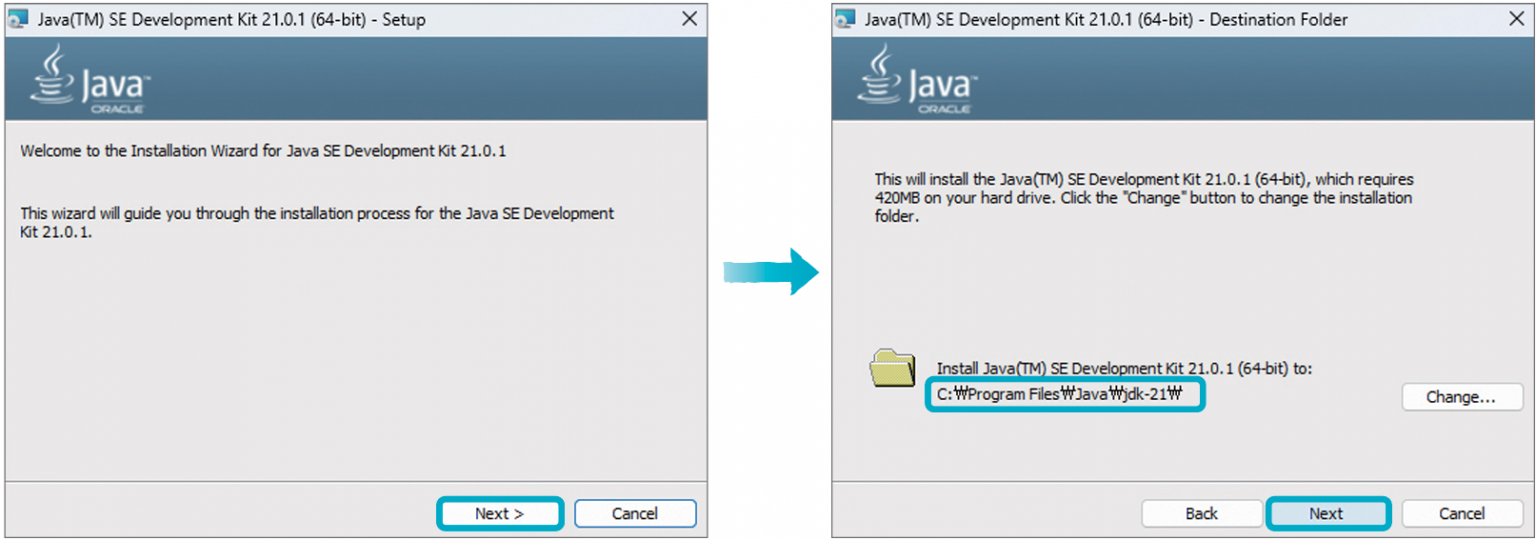The height and width of the screenshot is (540, 1536).
Task: Click Next in the Destination Folder window
Action: coord(1327,513)
